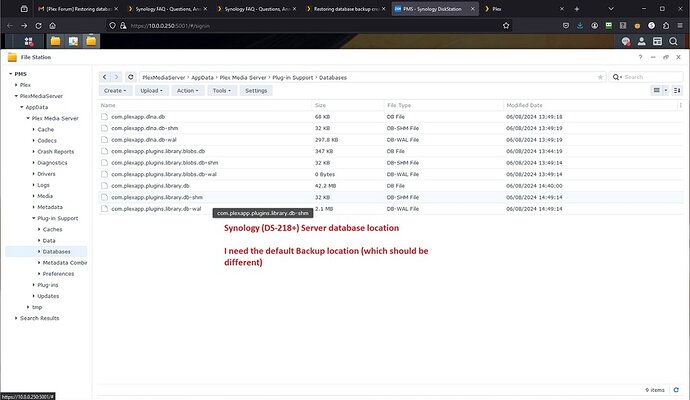Viewport: 690px width, 400px height.
Task: Select the Updates folder in the tree
Action: tap(48, 296)
